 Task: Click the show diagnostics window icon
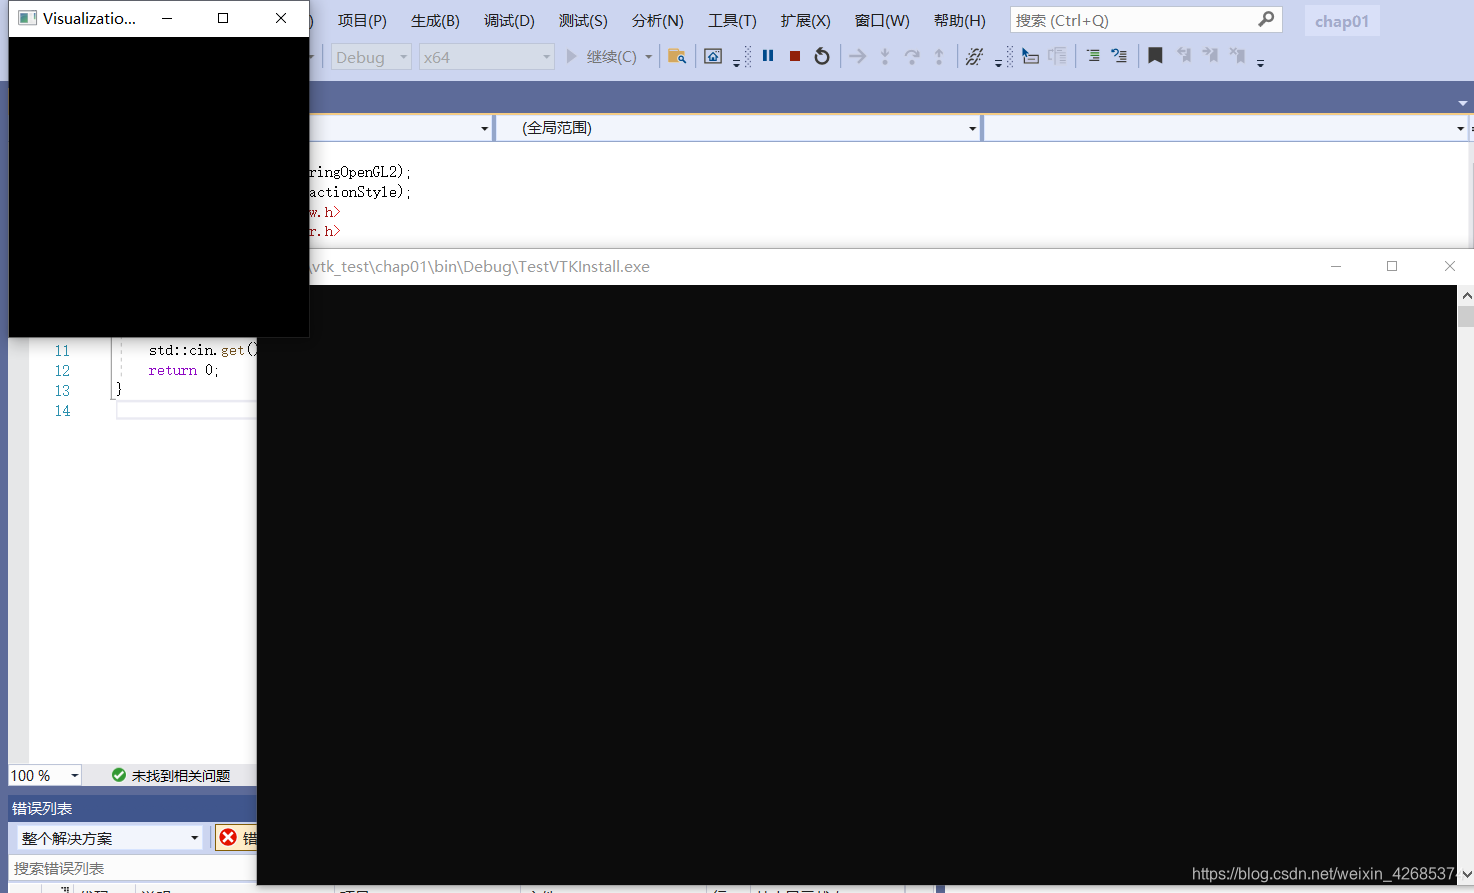click(974, 56)
